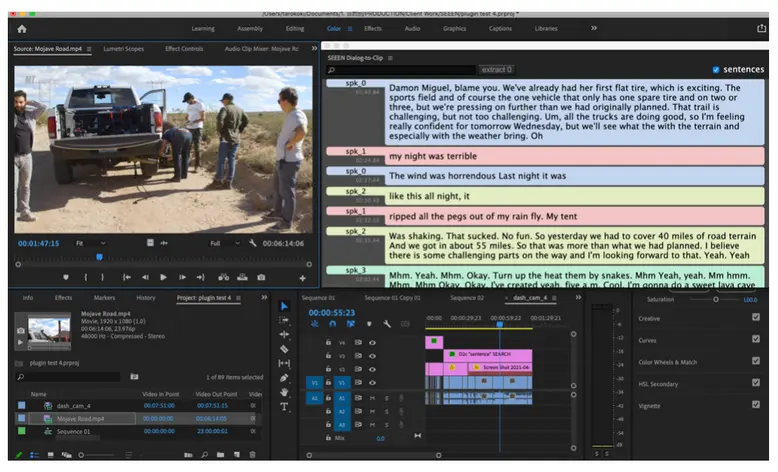The image size is (778, 472).
Task: Switch to the Effects workspace tab
Action: (x=372, y=29)
